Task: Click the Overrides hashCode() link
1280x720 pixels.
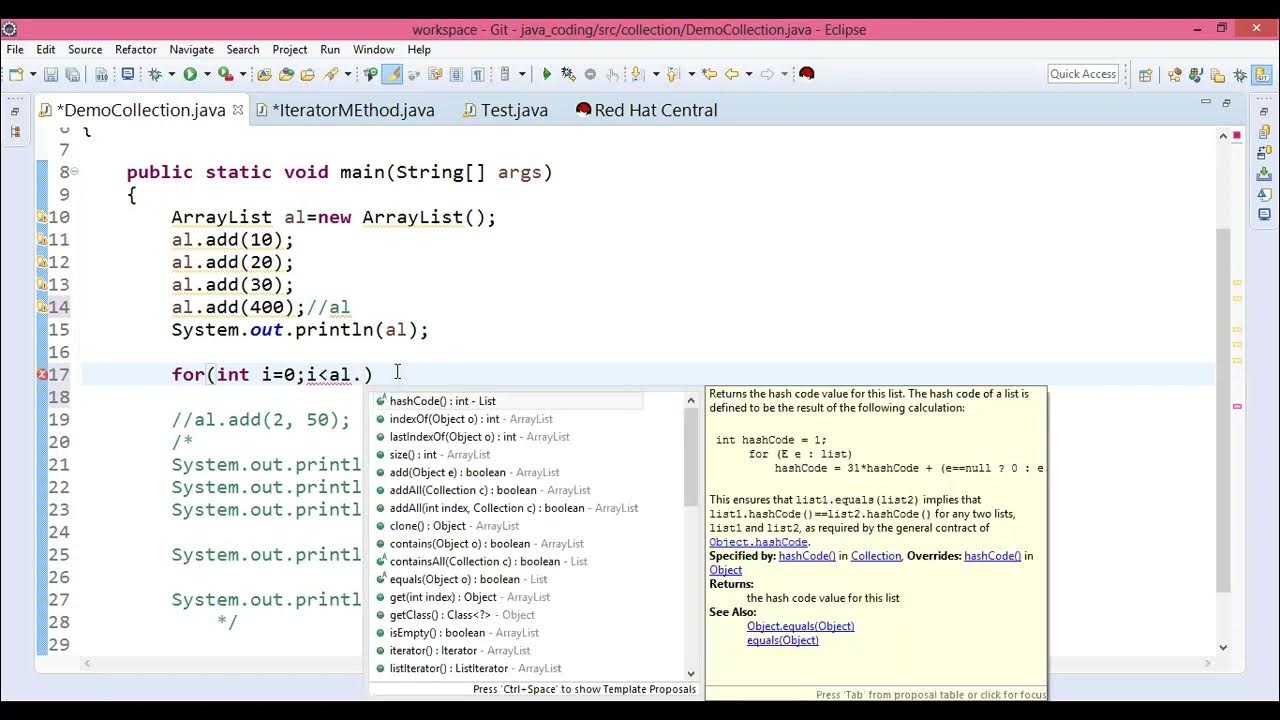Action: point(992,556)
